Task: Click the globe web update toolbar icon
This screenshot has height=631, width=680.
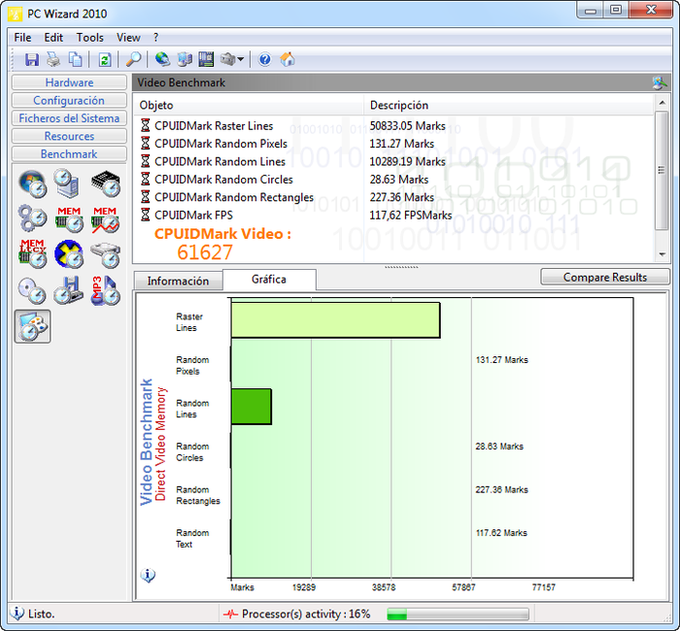Action: click(x=163, y=59)
